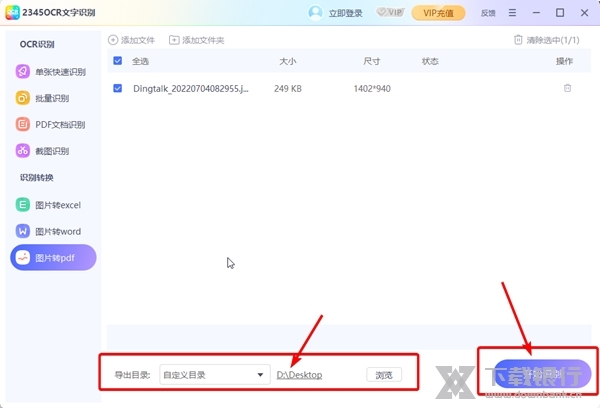Click the 尺寸 column header
600x408 pixels.
pos(372,61)
